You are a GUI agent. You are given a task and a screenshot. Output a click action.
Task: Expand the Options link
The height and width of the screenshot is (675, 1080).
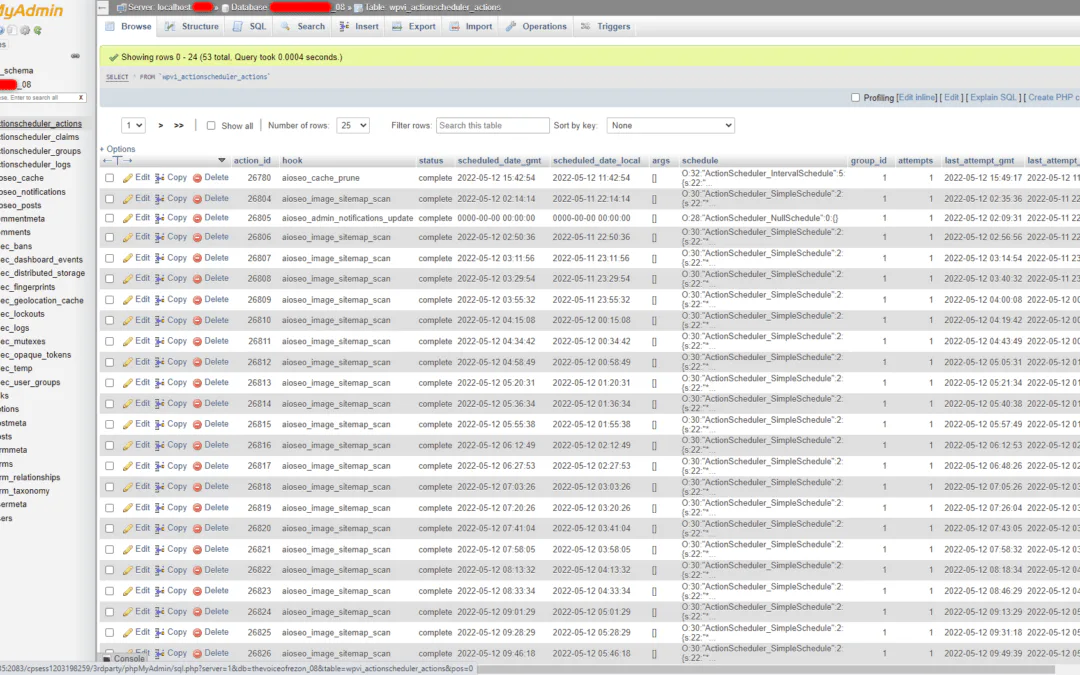(x=118, y=149)
